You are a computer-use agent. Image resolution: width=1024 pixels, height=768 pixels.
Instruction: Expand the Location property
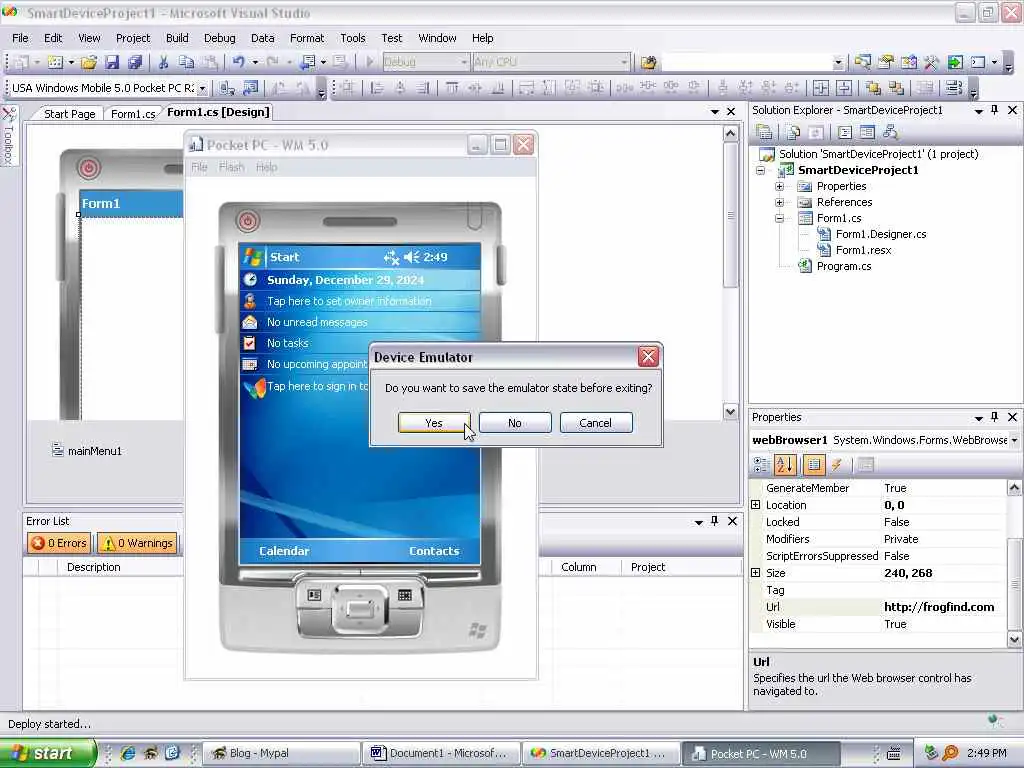coord(756,505)
